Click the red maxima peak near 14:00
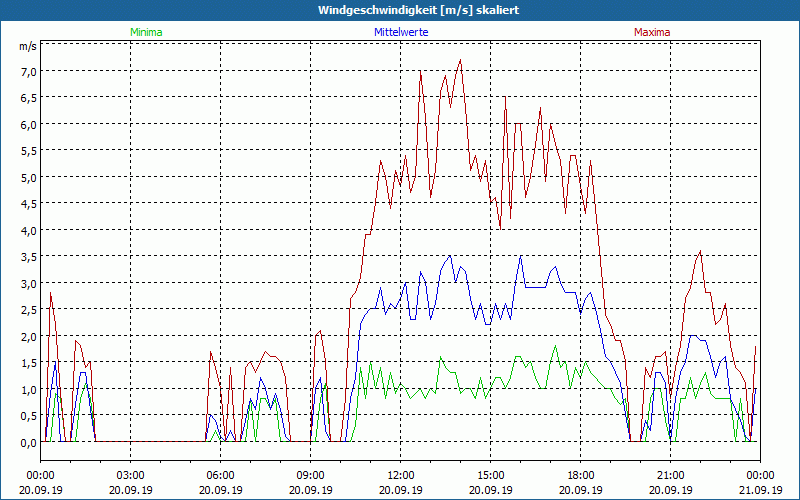This screenshot has width=800, height=500. point(460,60)
